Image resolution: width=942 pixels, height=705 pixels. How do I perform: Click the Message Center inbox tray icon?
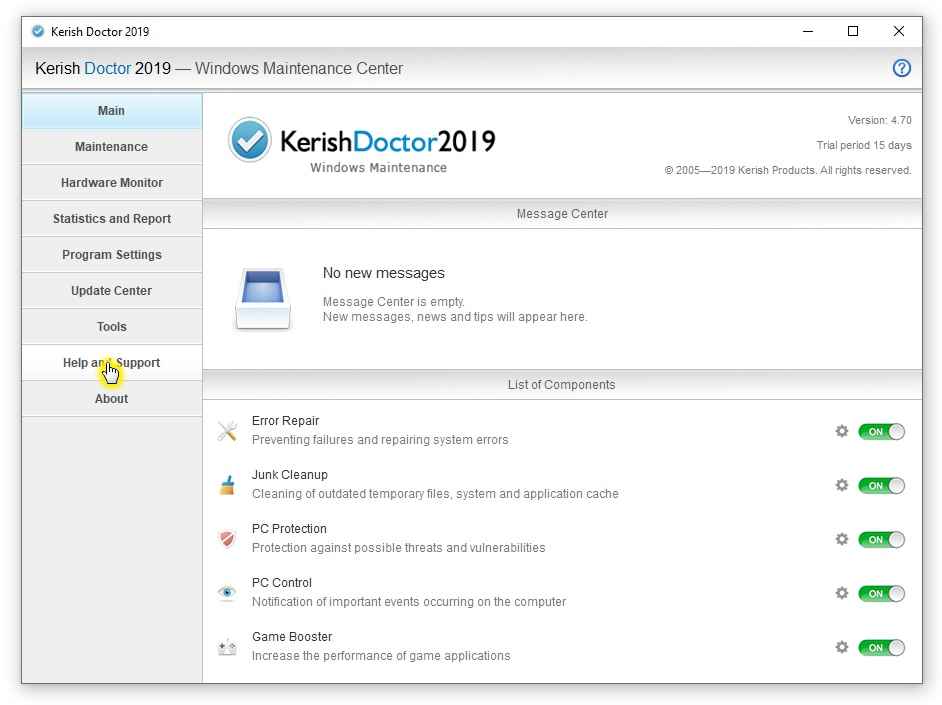tap(264, 298)
